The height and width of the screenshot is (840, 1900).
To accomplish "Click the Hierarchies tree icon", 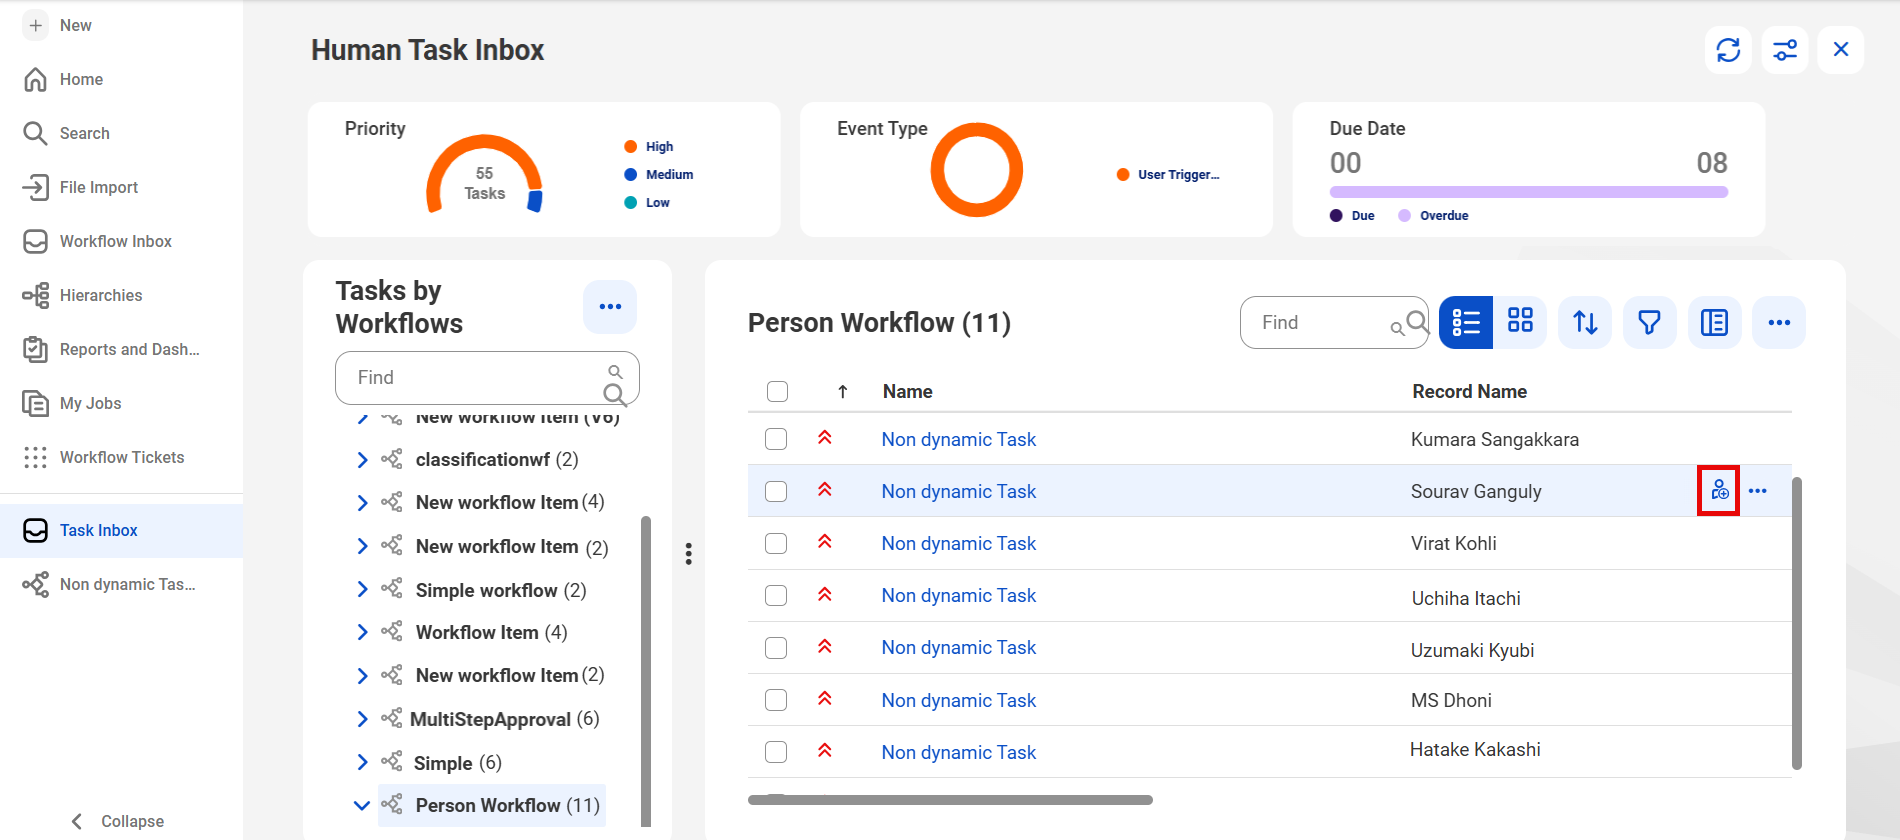I will point(36,295).
